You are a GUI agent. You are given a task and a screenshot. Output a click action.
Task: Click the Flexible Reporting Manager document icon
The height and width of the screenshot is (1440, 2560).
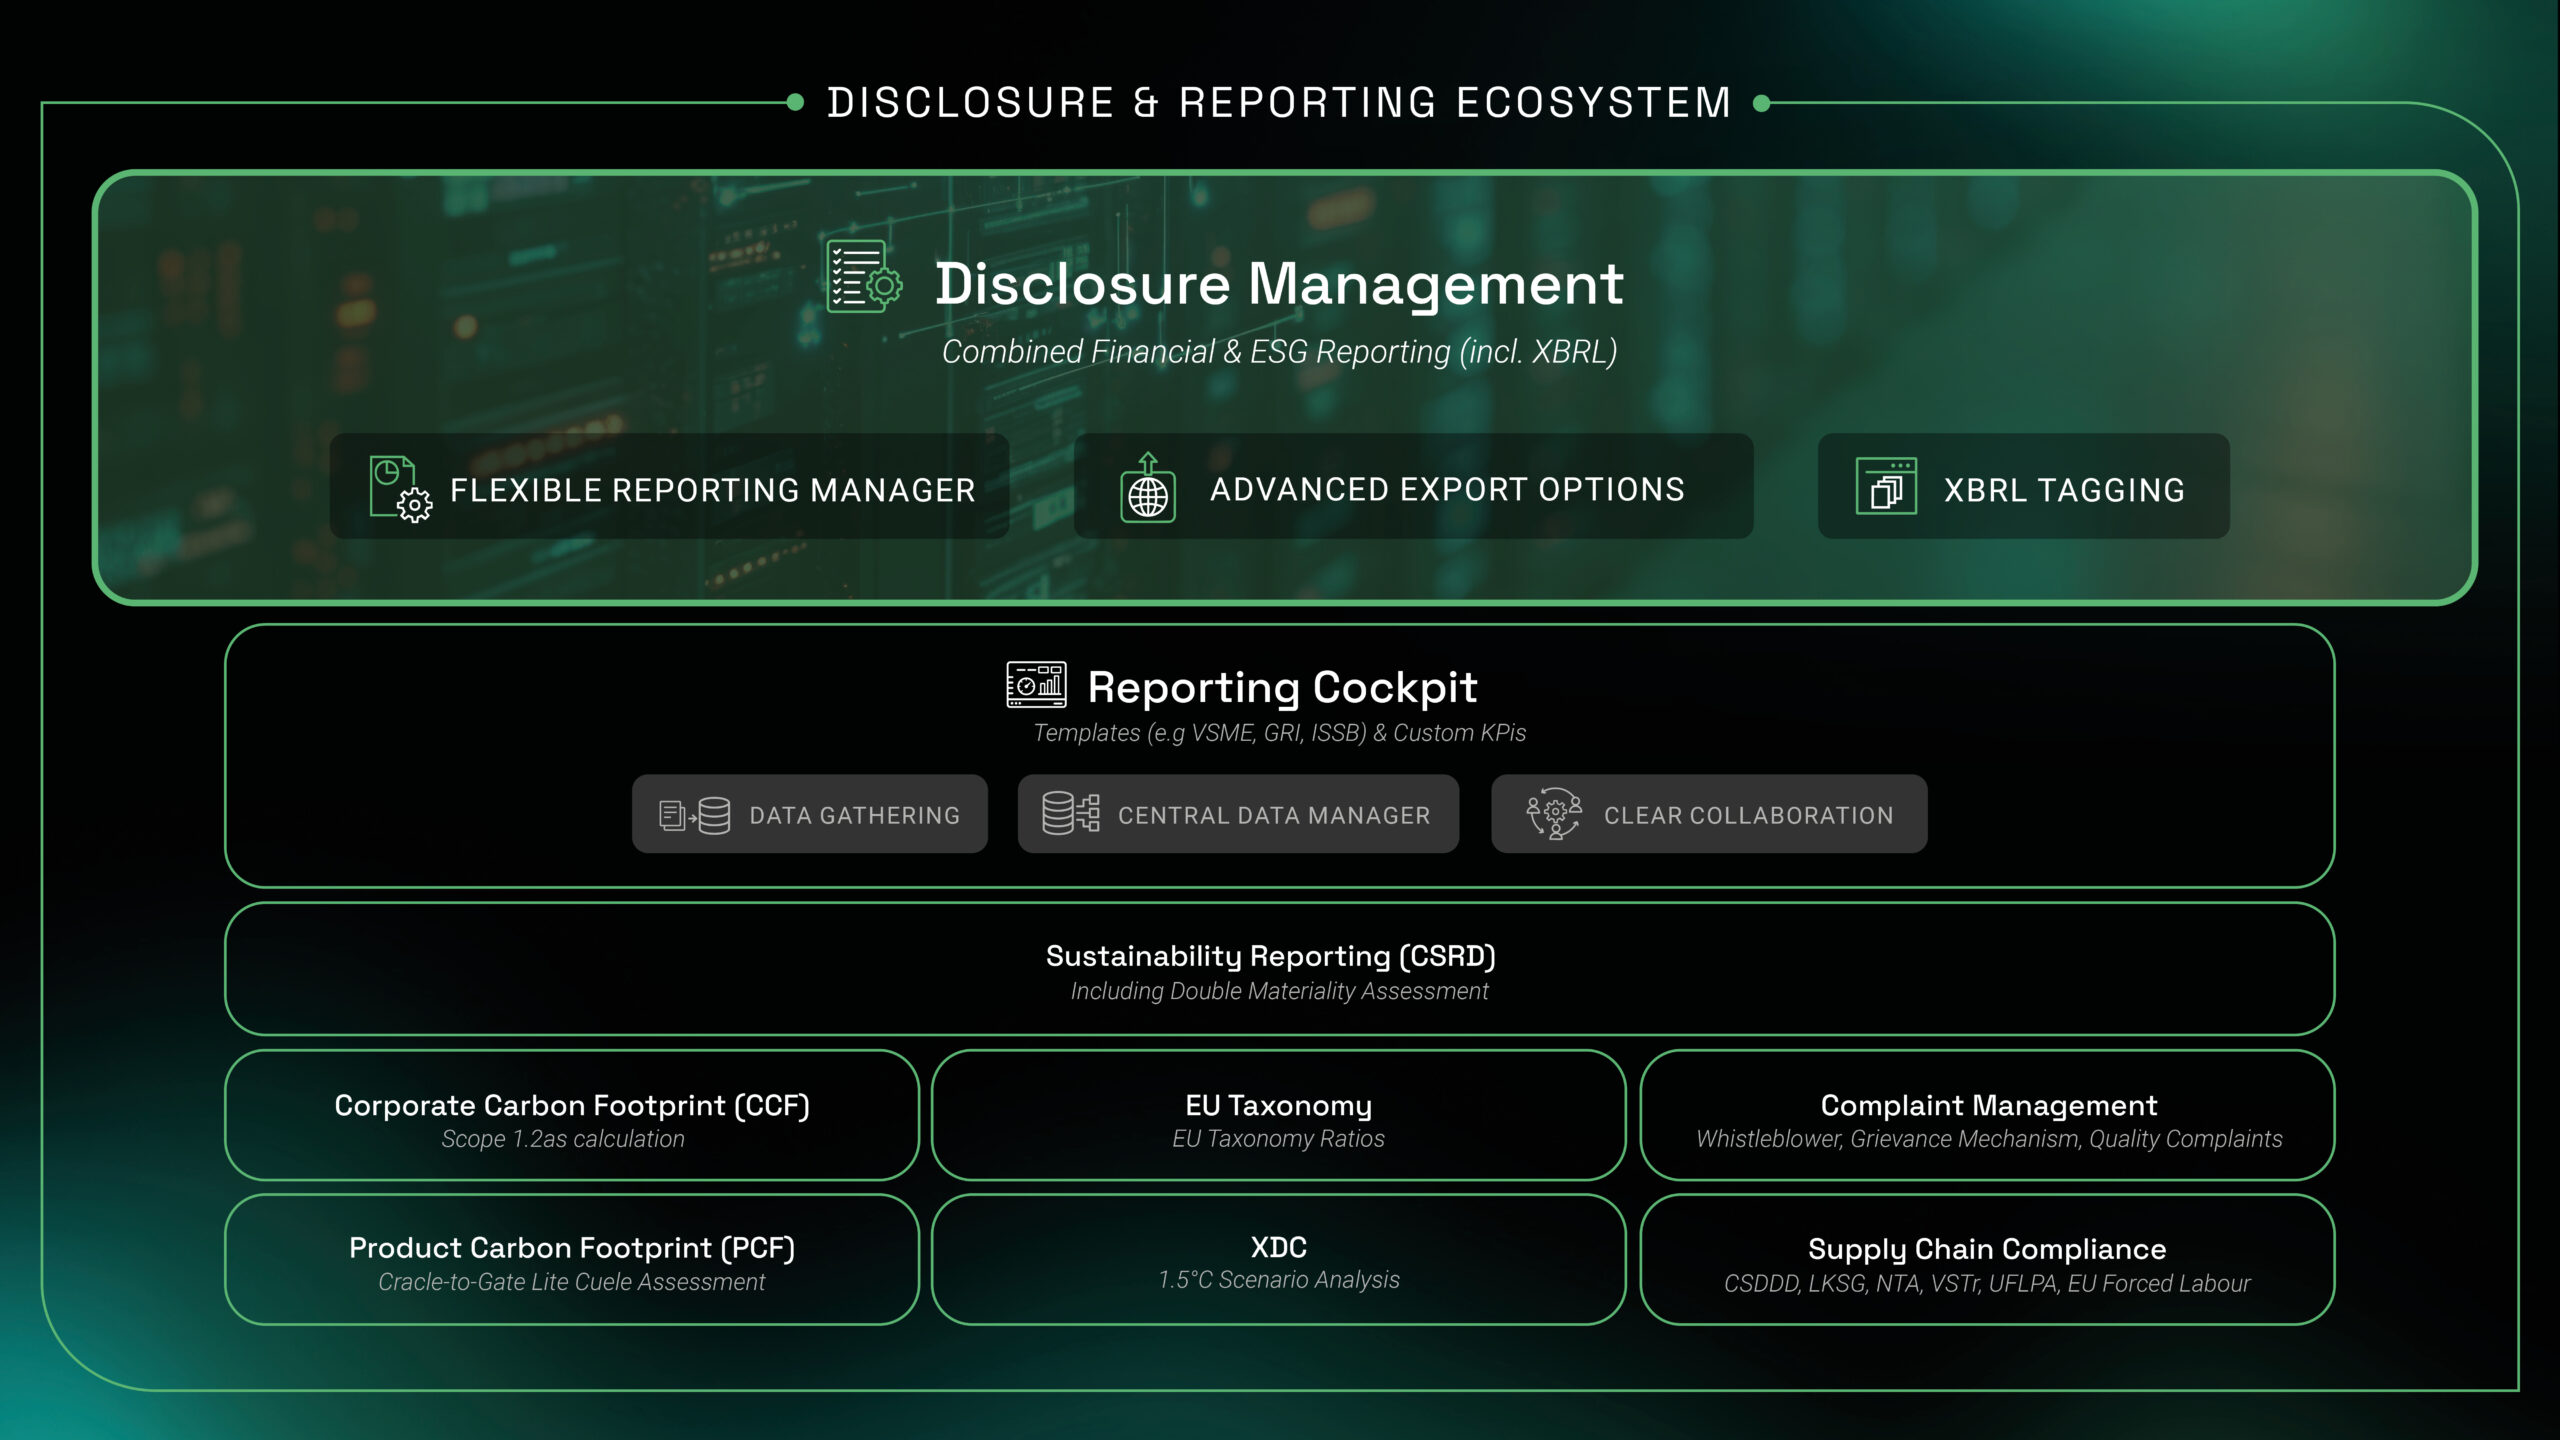coord(399,489)
